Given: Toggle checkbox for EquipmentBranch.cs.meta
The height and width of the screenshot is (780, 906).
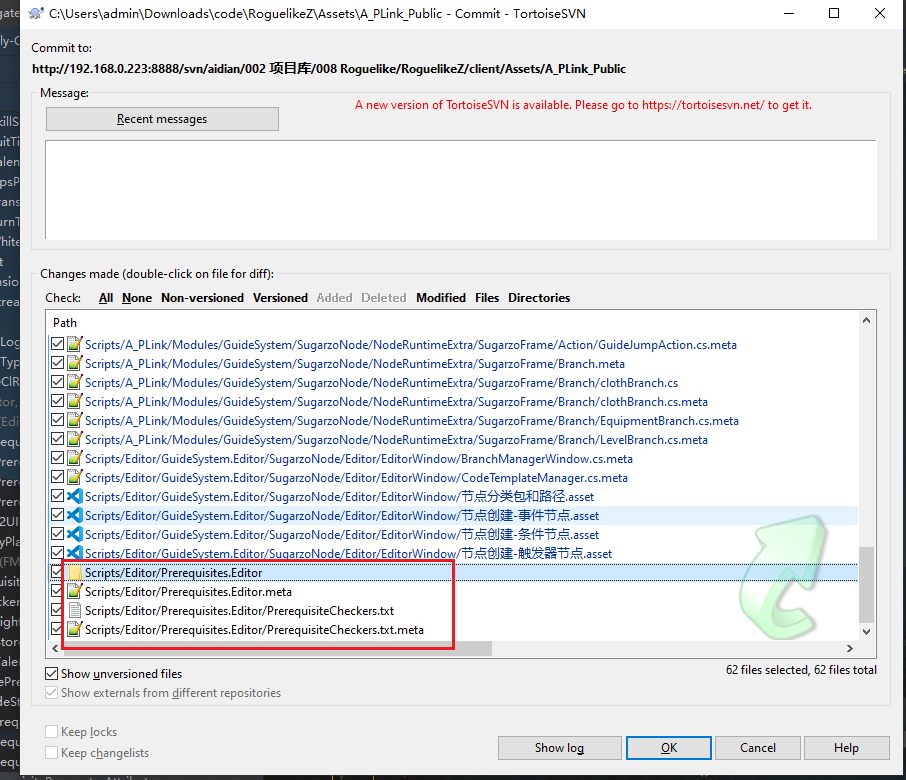Looking at the screenshot, I should [x=57, y=421].
